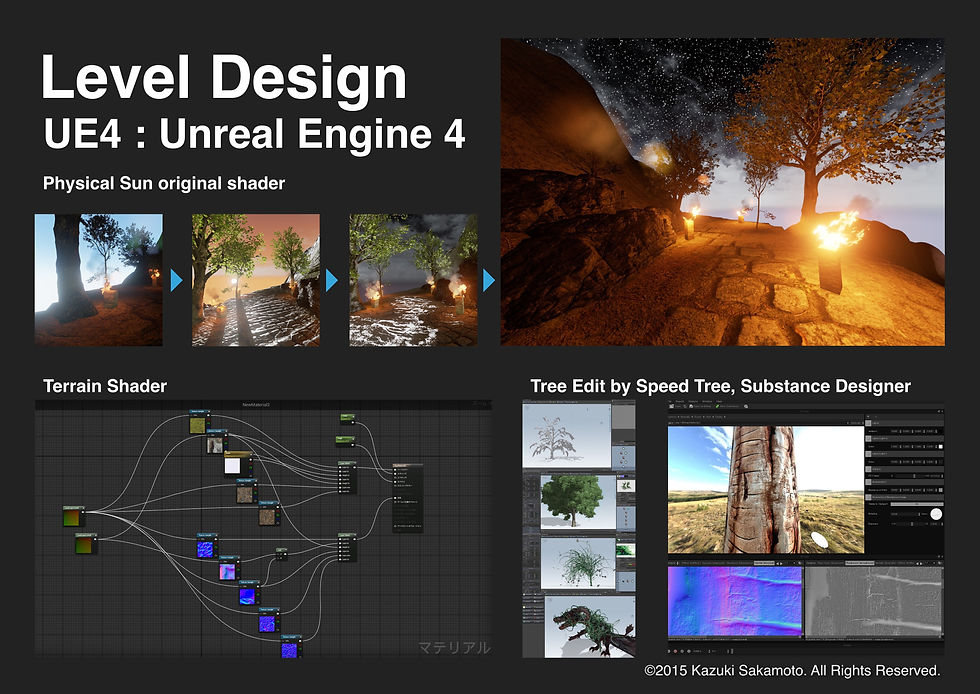
Task: Click the 'Terrain Shader' heading
Action: (x=105, y=386)
